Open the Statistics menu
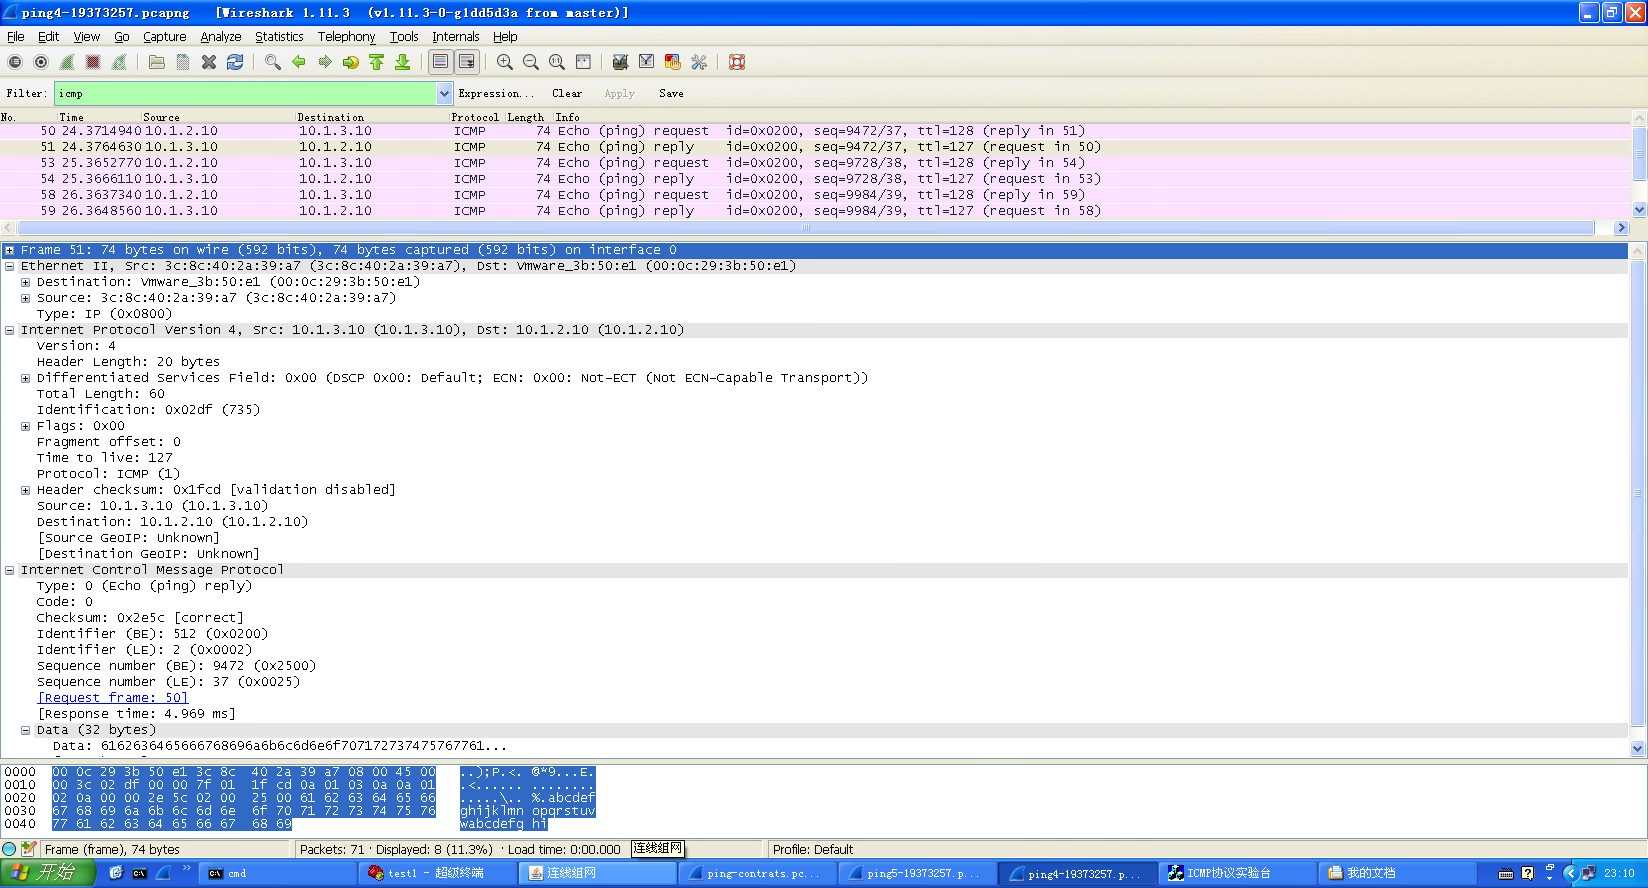Screen dimensions: 1648x888 click(x=279, y=36)
